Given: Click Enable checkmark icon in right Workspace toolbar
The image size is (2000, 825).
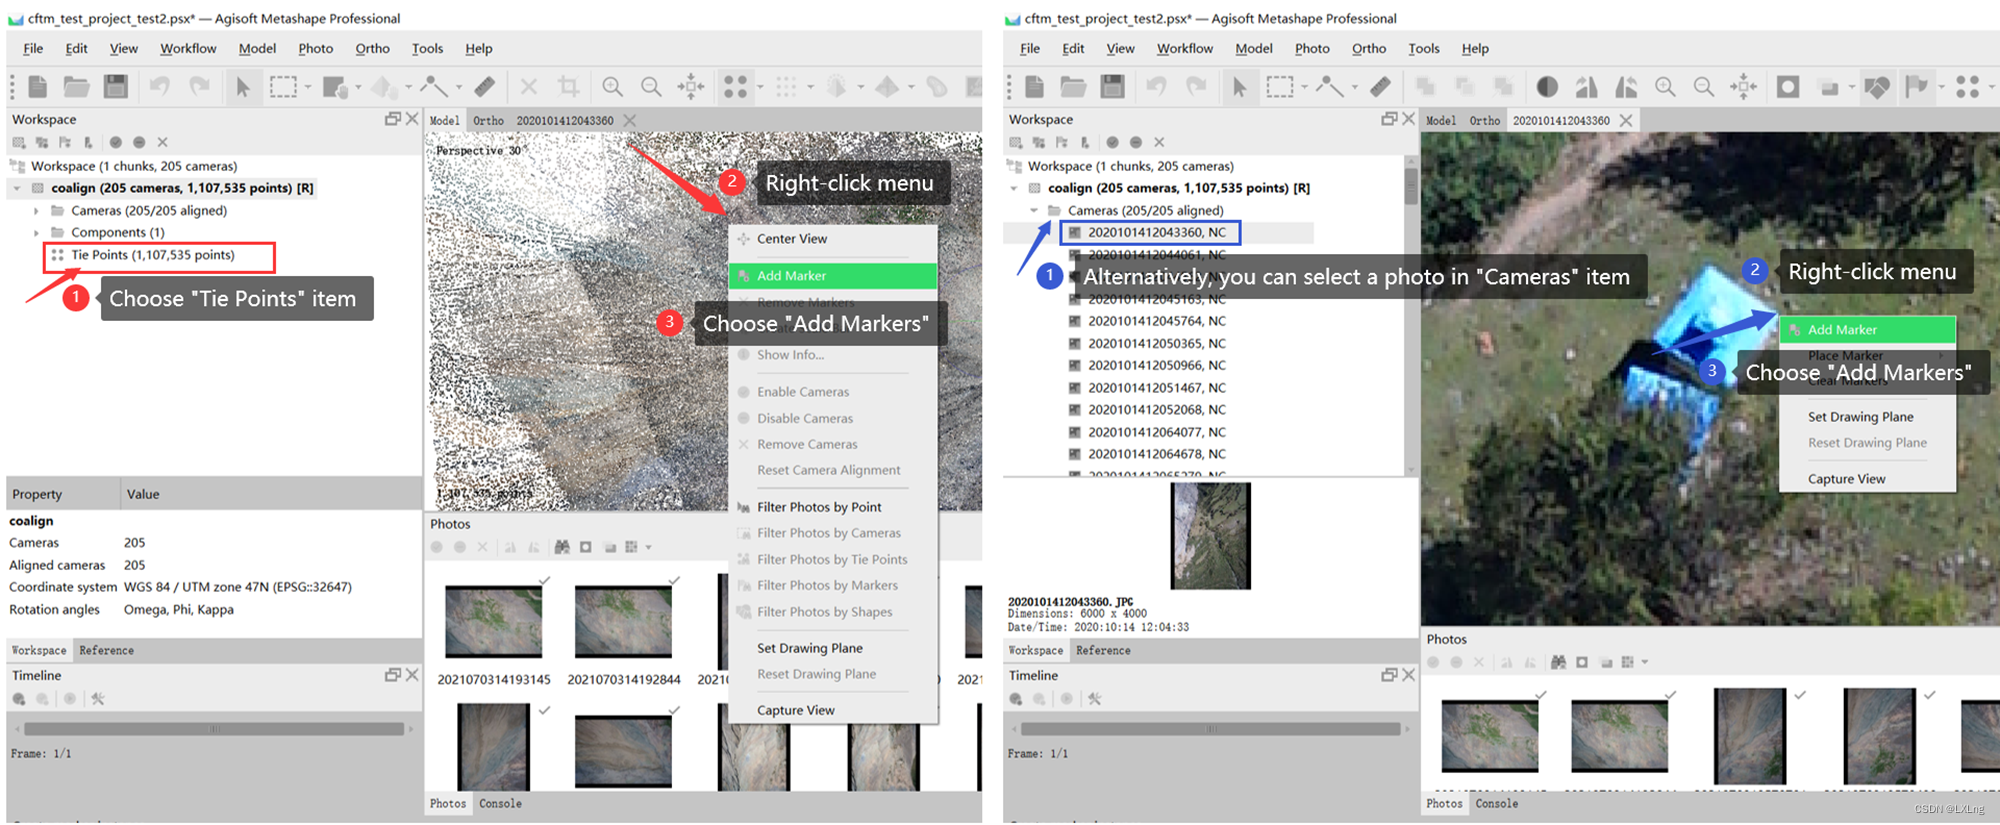Looking at the screenshot, I should [1113, 142].
